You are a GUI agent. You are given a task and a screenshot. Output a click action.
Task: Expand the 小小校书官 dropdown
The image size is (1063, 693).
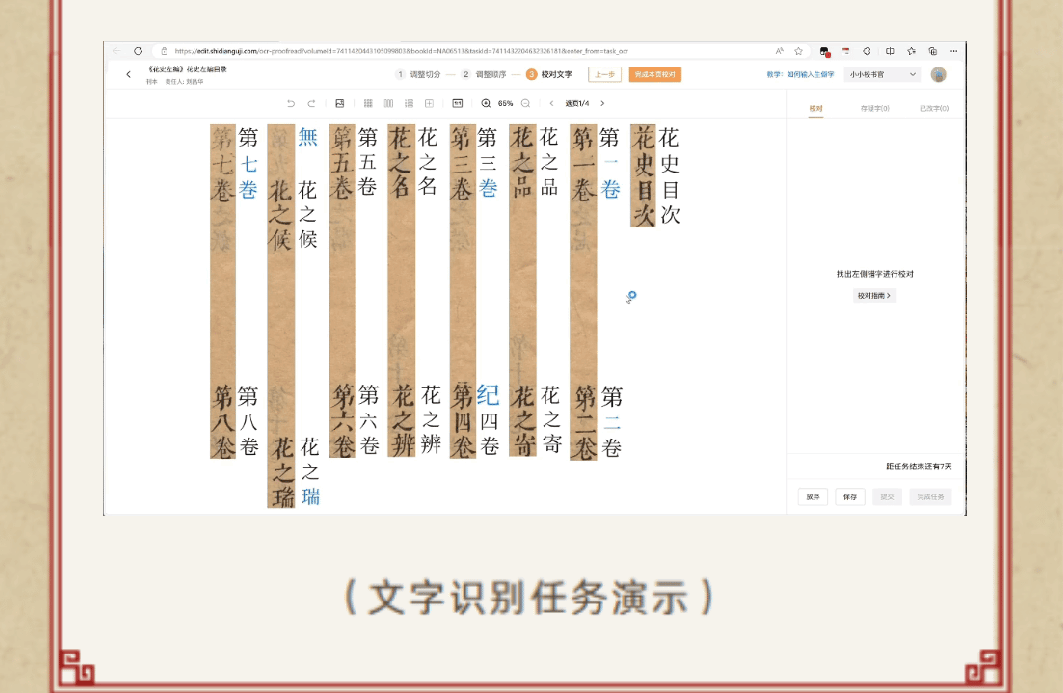click(x=883, y=75)
